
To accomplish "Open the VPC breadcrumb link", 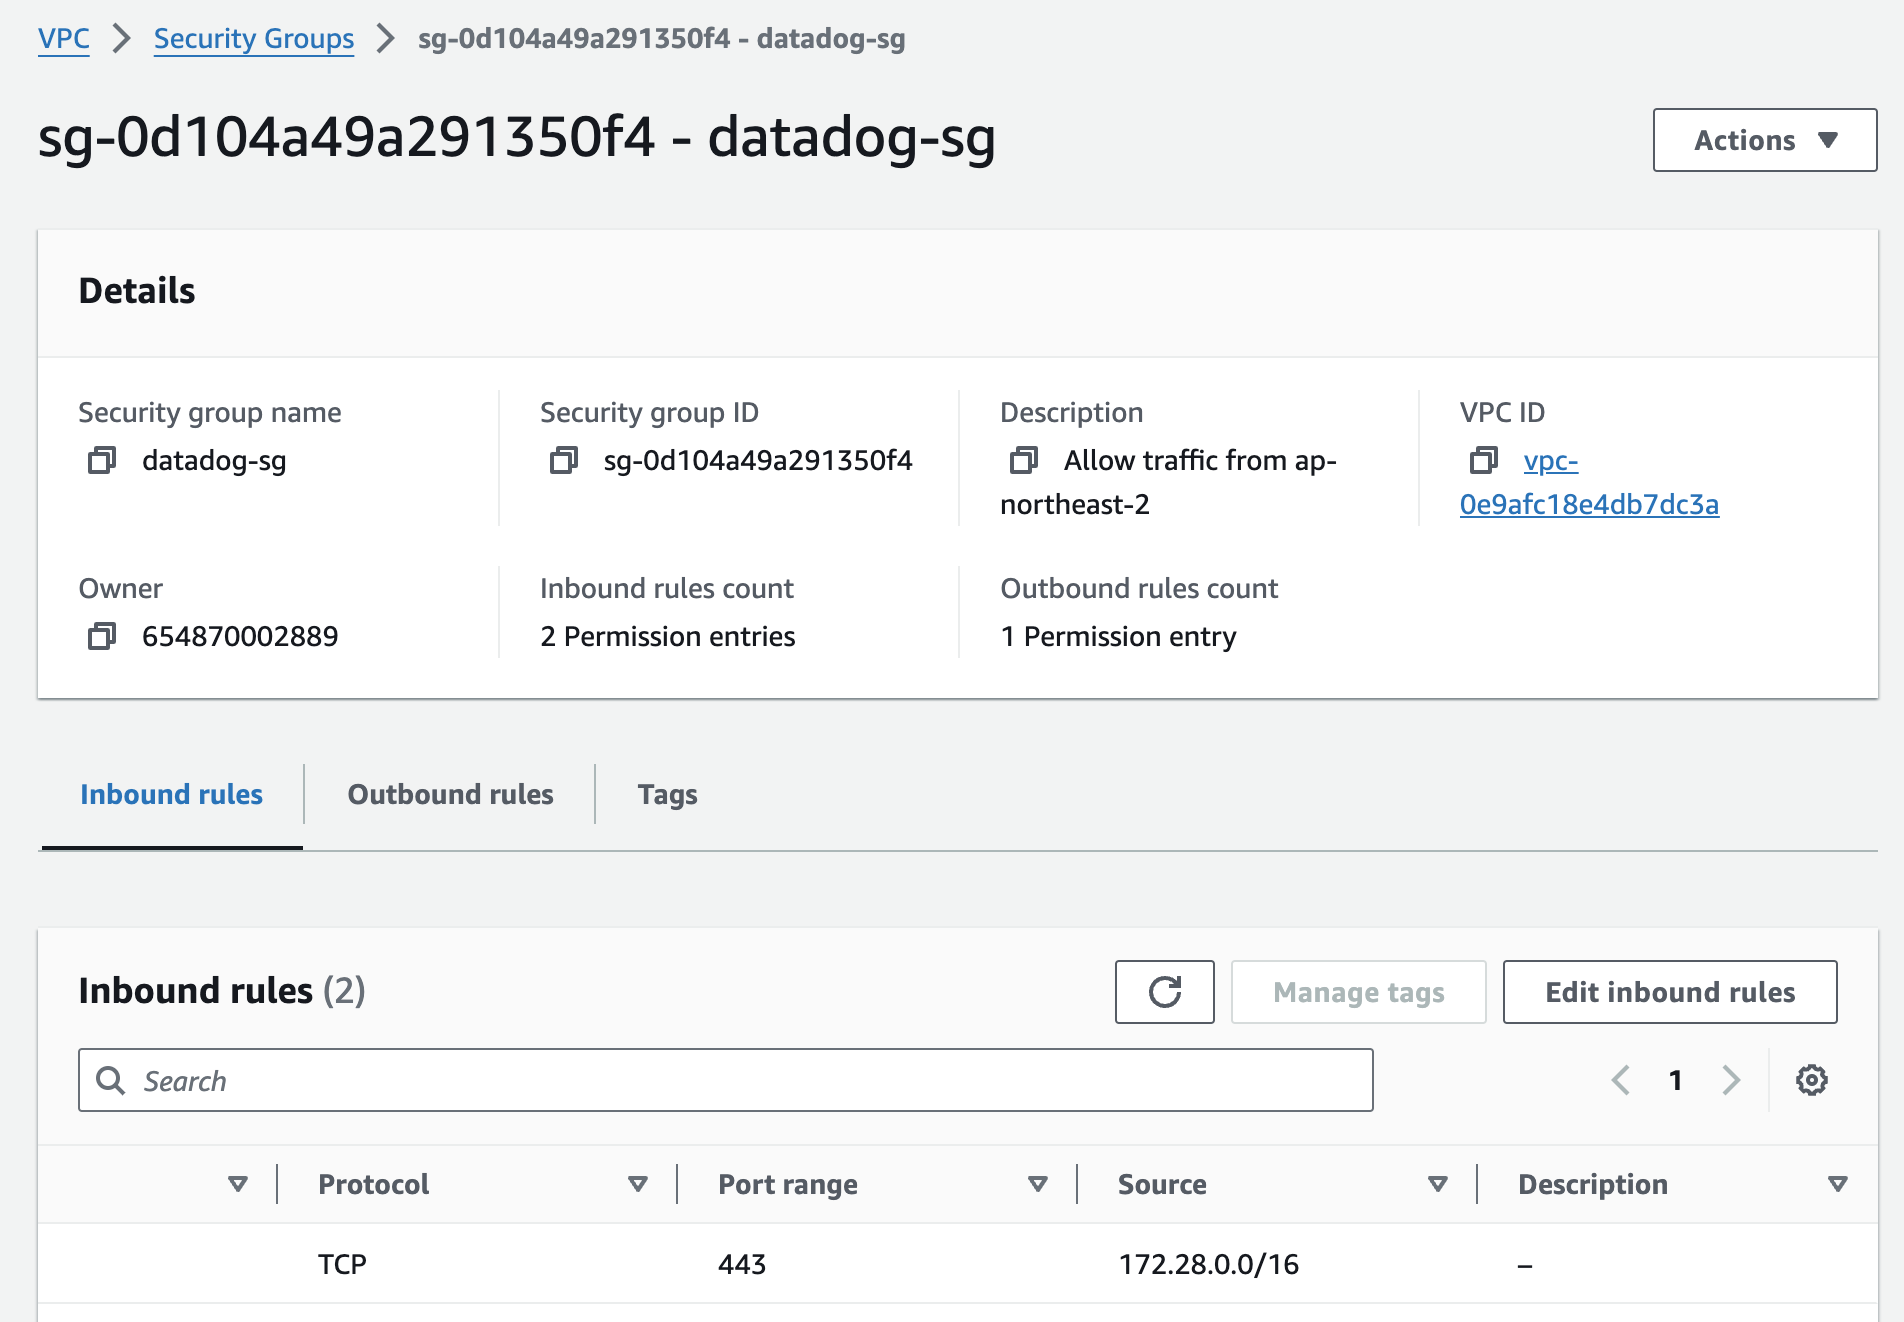I will point(64,39).
